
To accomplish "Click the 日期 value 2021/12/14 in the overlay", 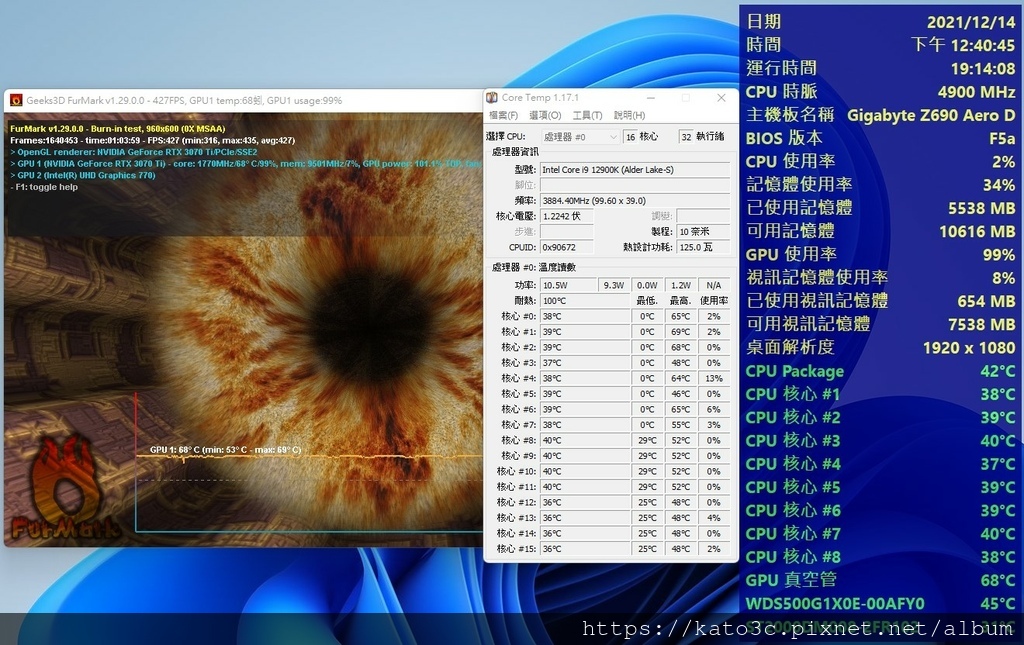I will coord(971,22).
